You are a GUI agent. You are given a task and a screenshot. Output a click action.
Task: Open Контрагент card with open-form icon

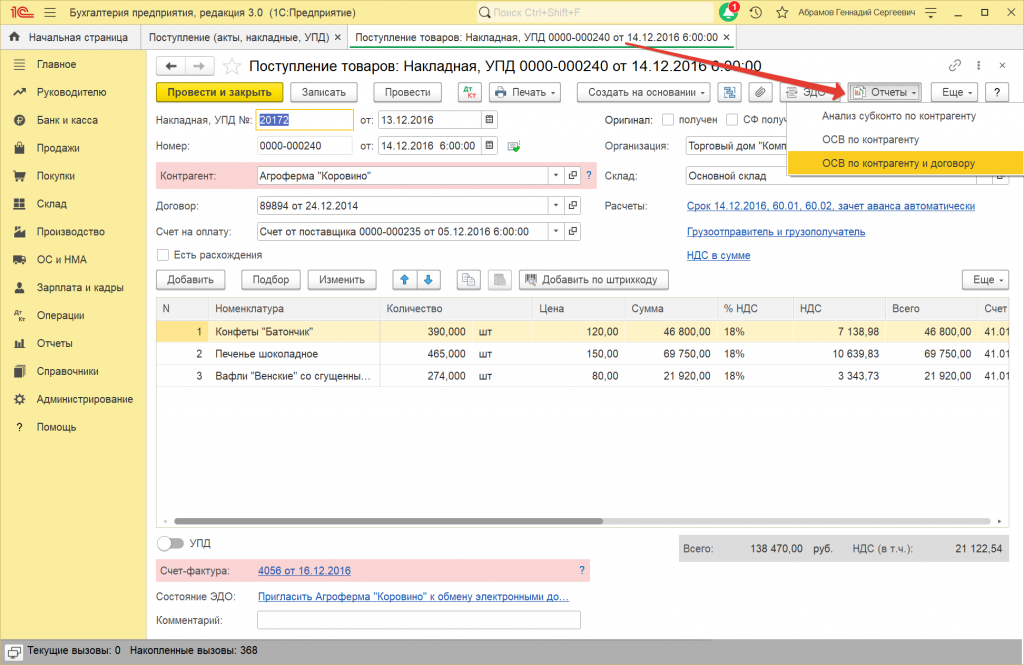click(x=573, y=175)
